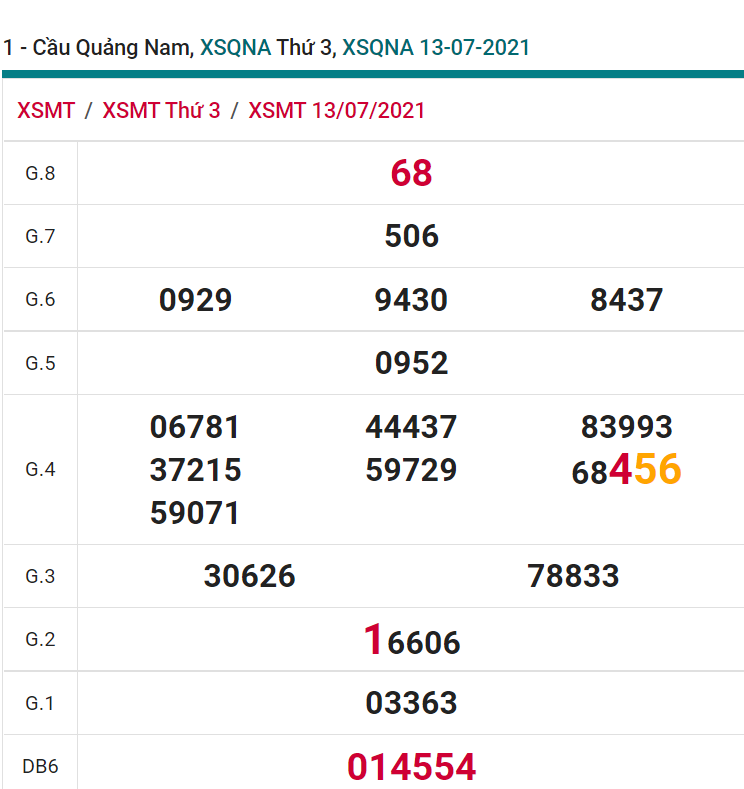Click G.4 number 37215
The image size is (744, 789).
[196, 470]
